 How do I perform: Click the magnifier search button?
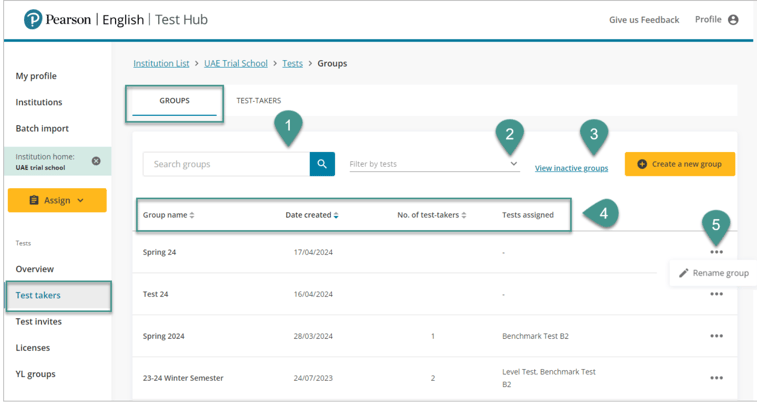pyautogui.click(x=322, y=164)
